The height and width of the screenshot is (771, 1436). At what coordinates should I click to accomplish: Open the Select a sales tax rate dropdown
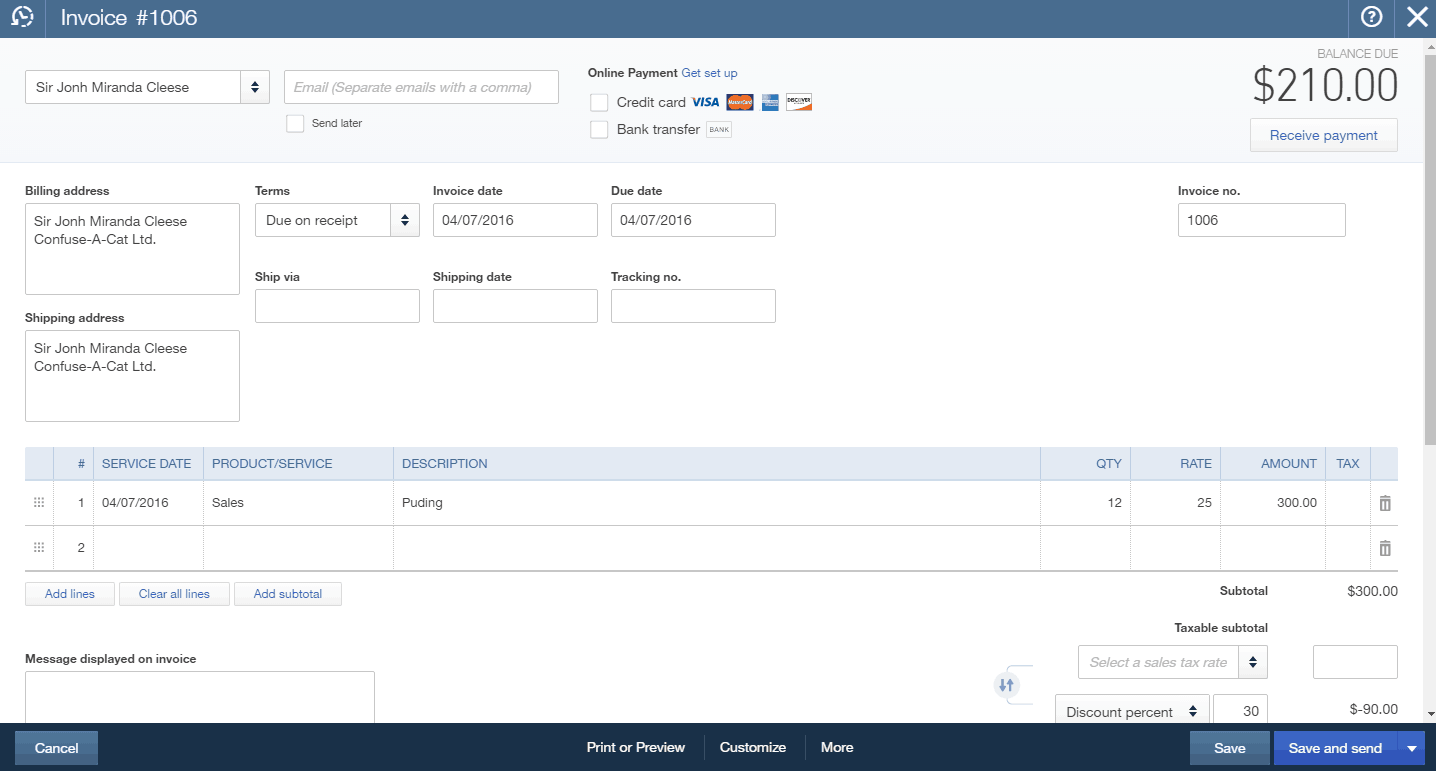pos(1171,661)
